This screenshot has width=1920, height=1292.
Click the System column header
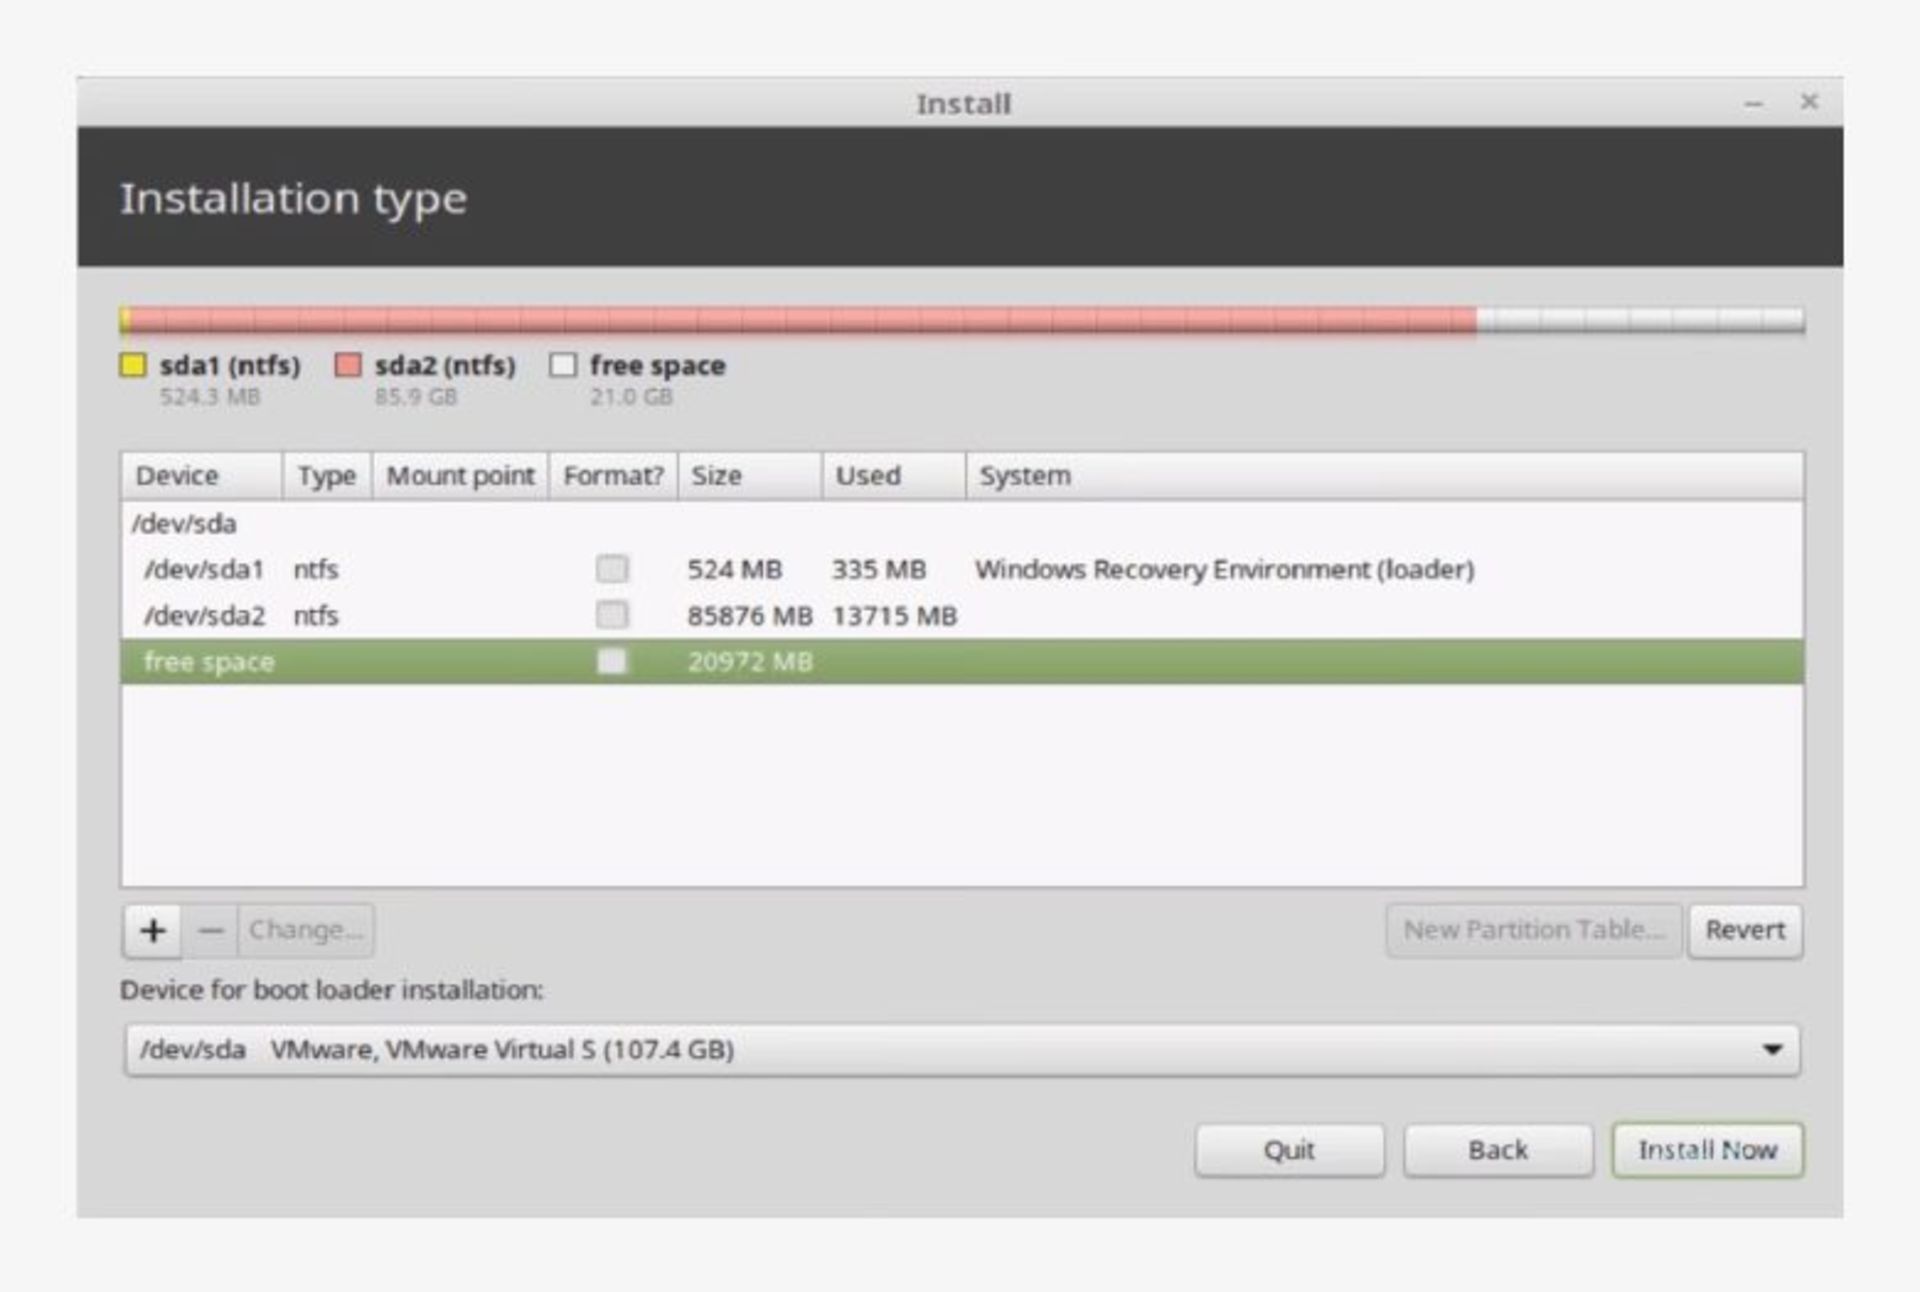tap(1385, 476)
